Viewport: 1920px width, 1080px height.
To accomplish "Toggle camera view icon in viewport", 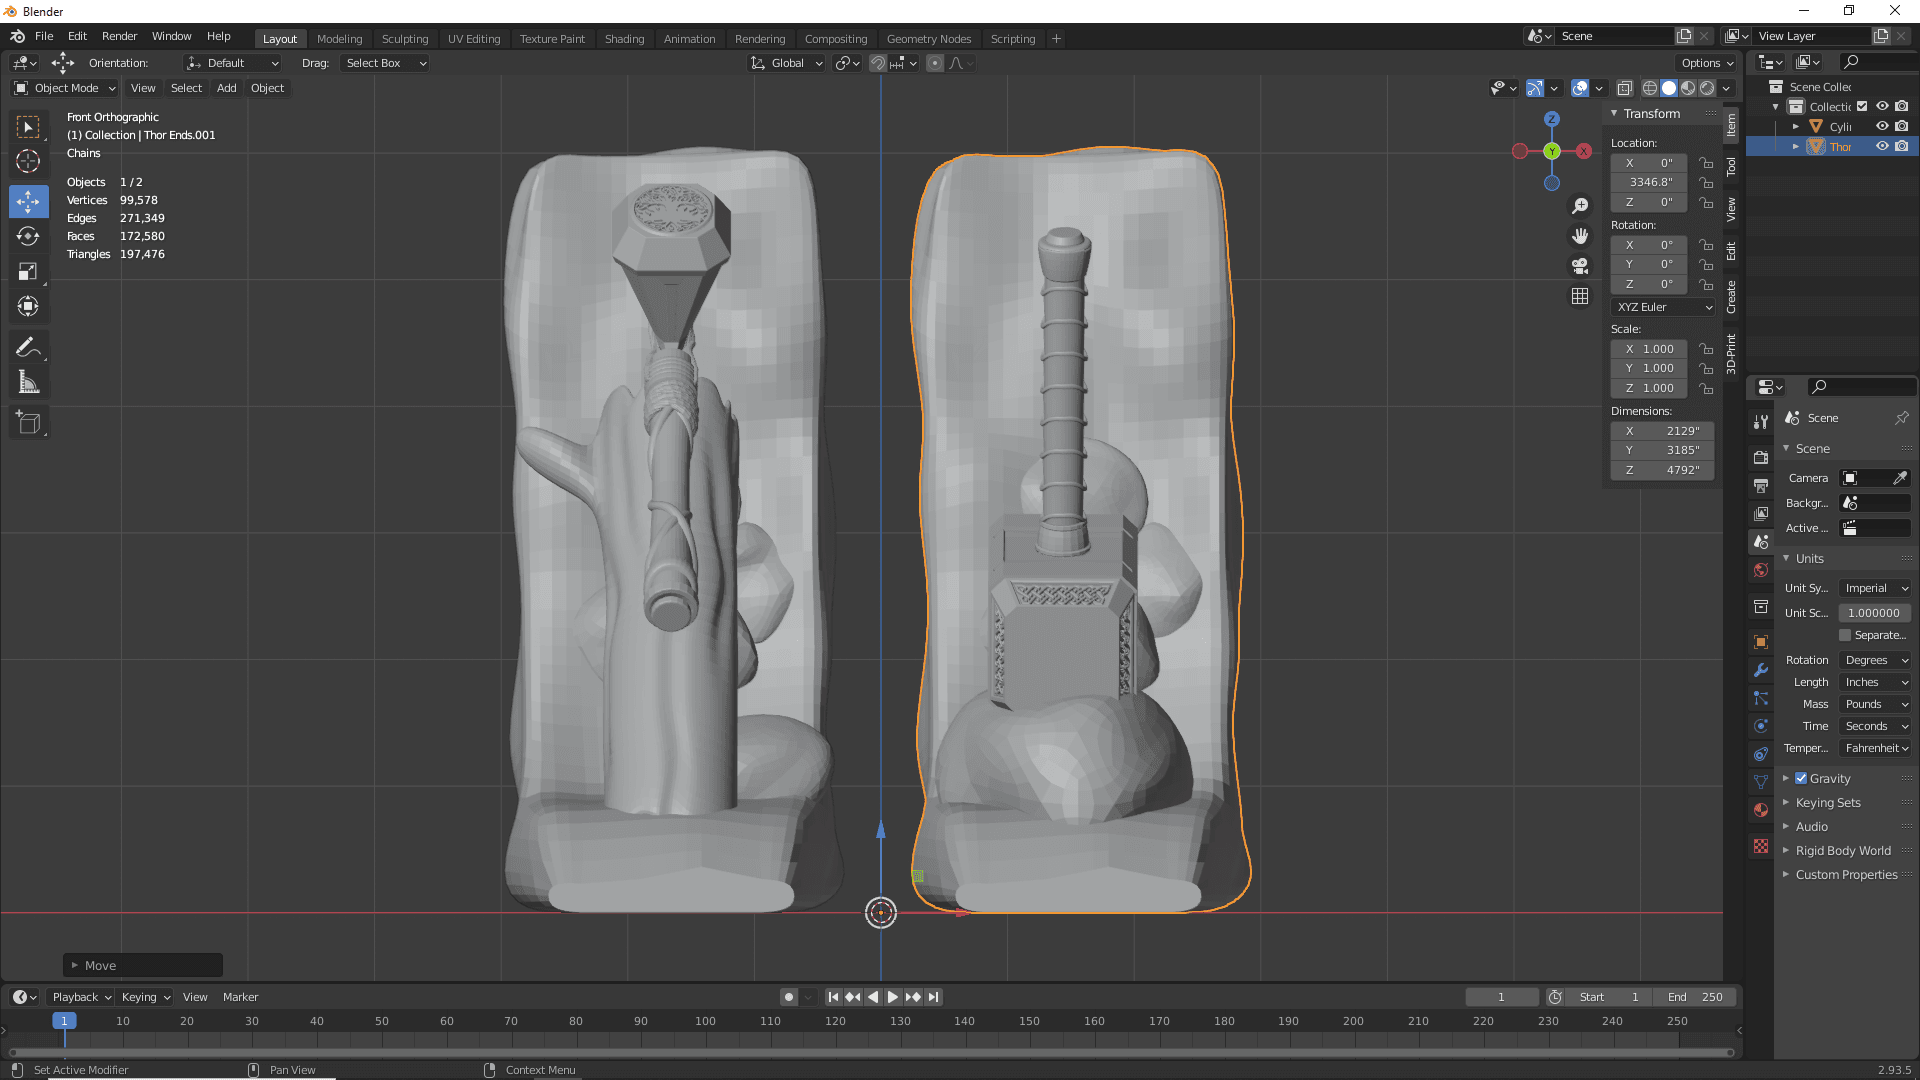I will click(1580, 266).
